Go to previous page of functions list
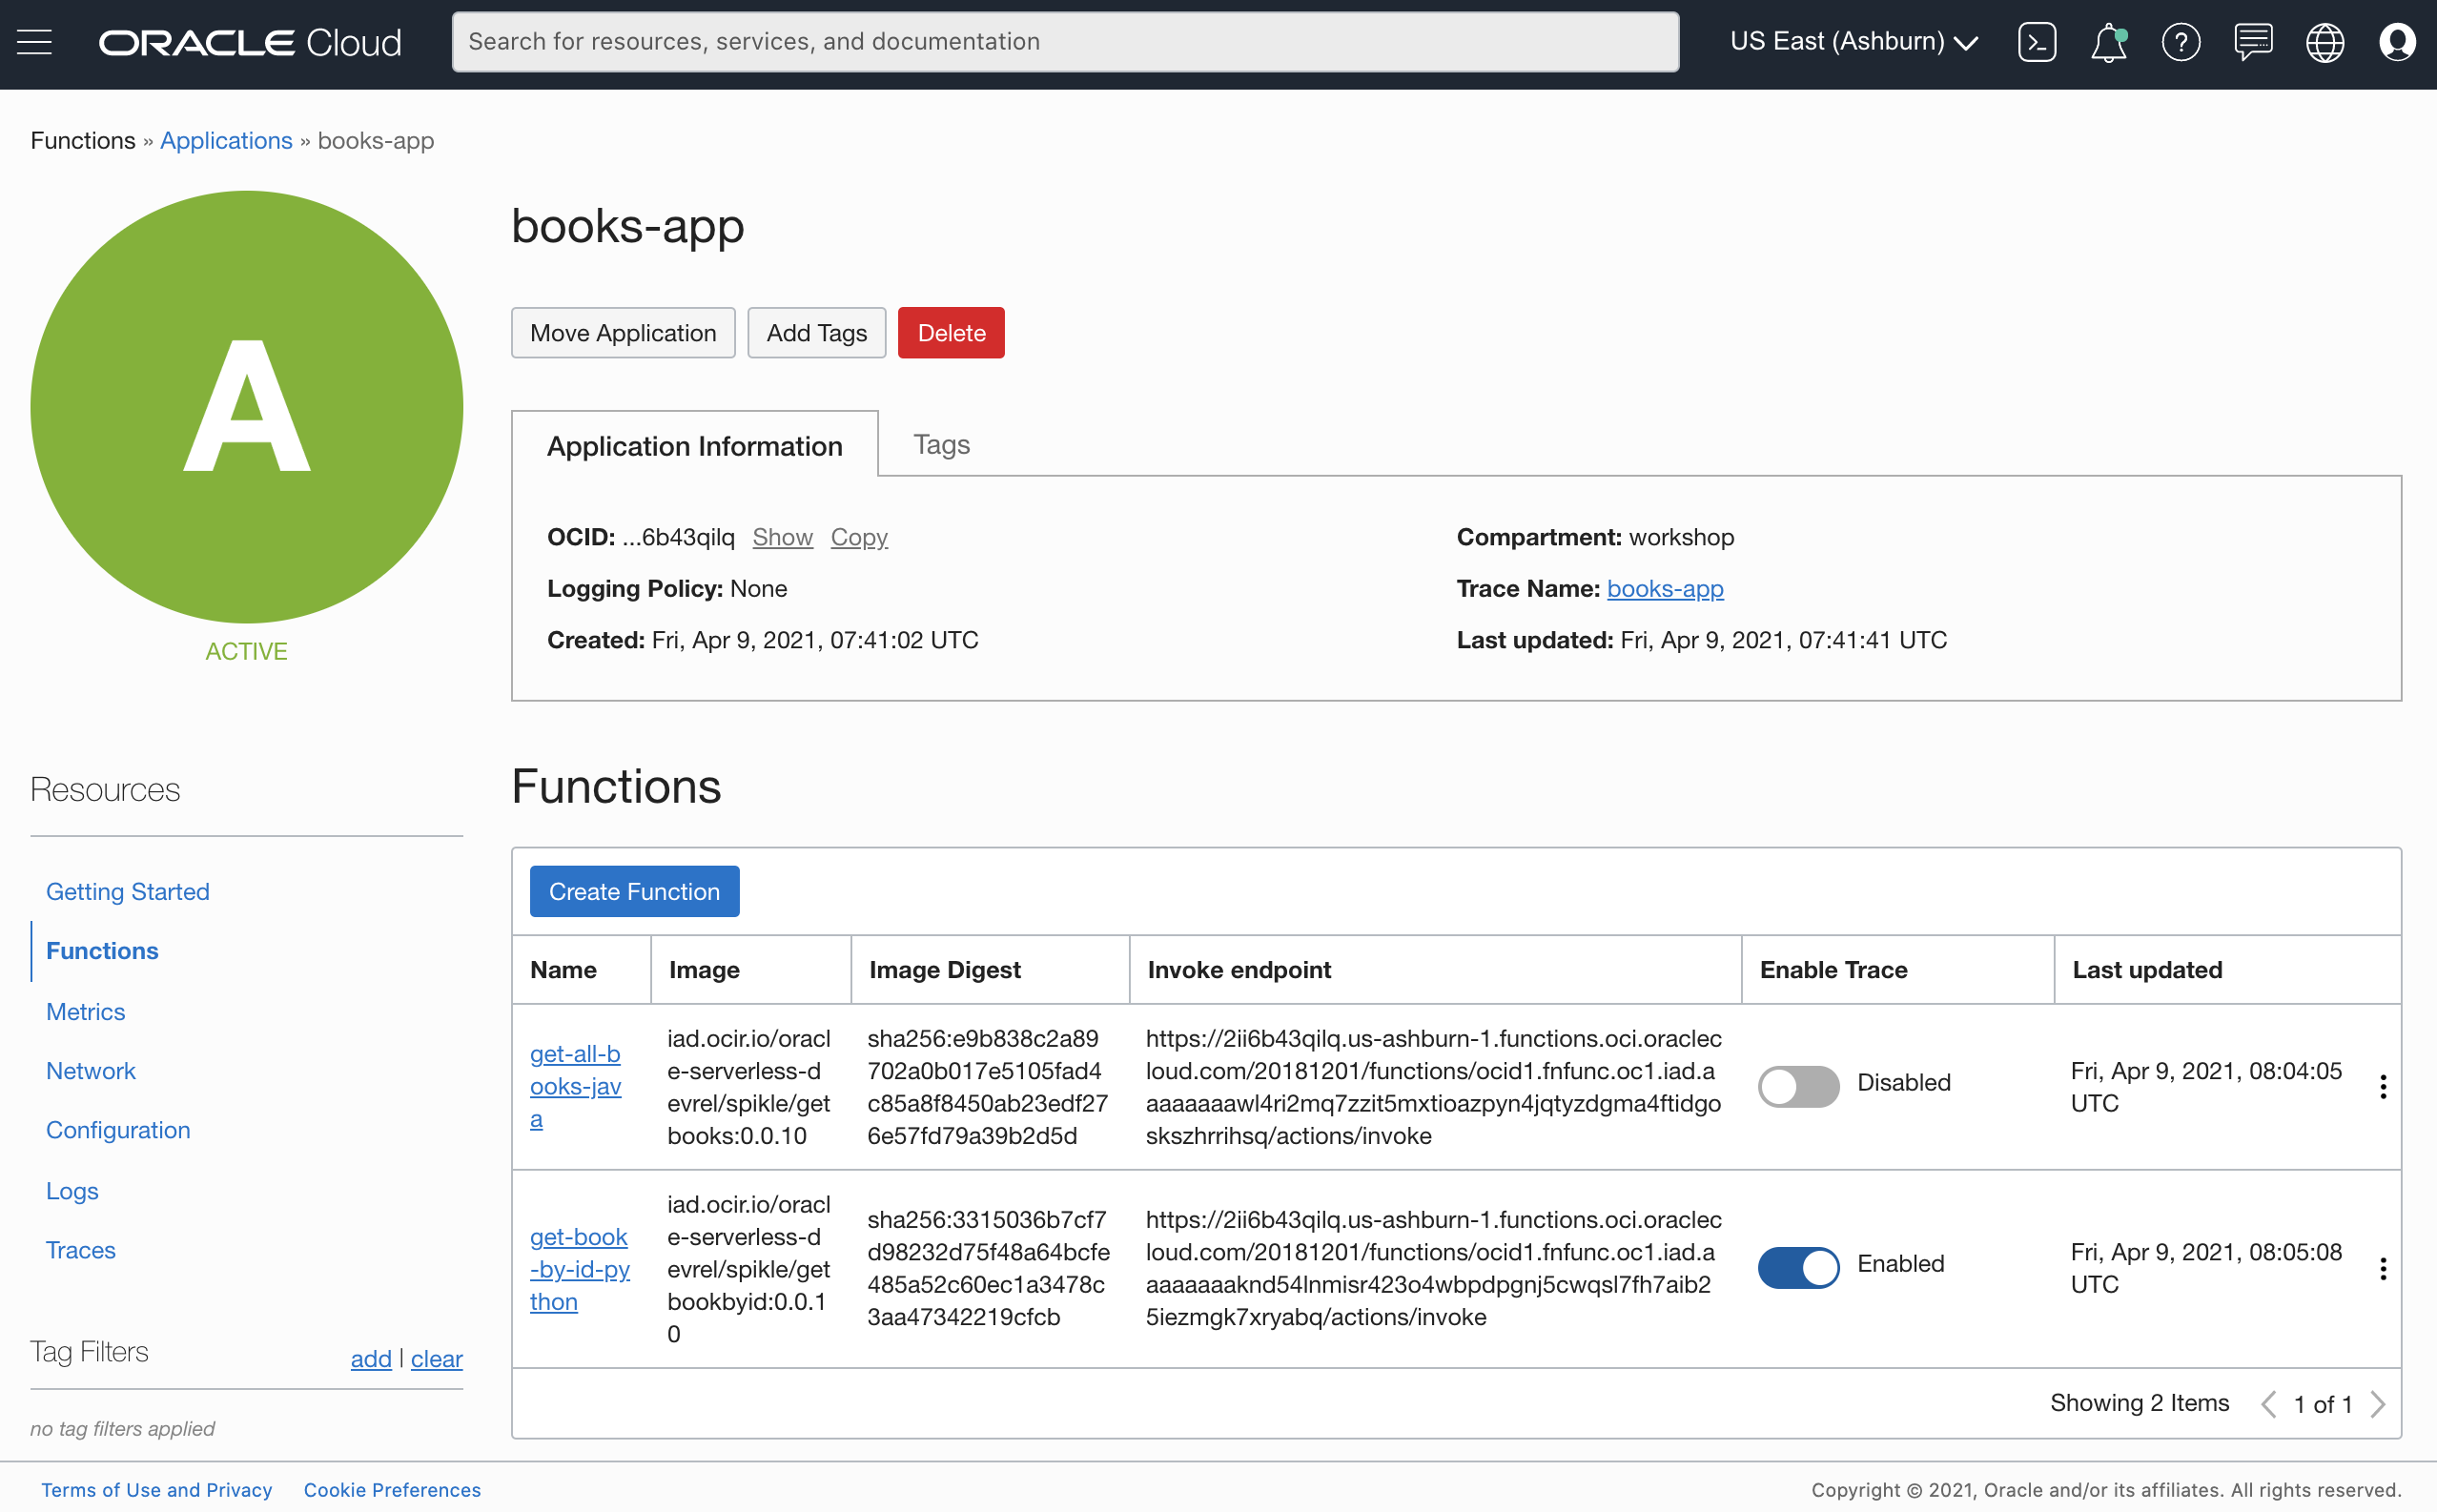 point(2268,1404)
